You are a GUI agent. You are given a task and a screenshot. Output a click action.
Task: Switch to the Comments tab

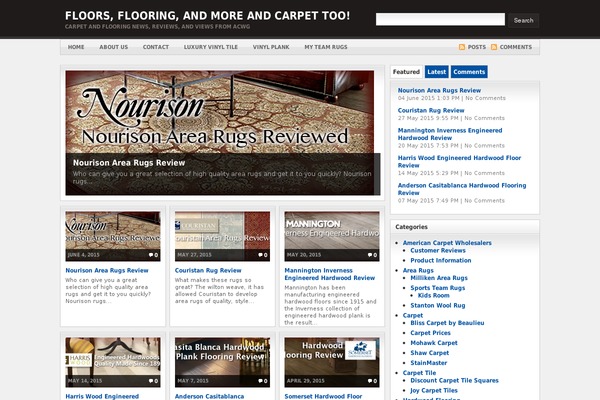coord(469,72)
